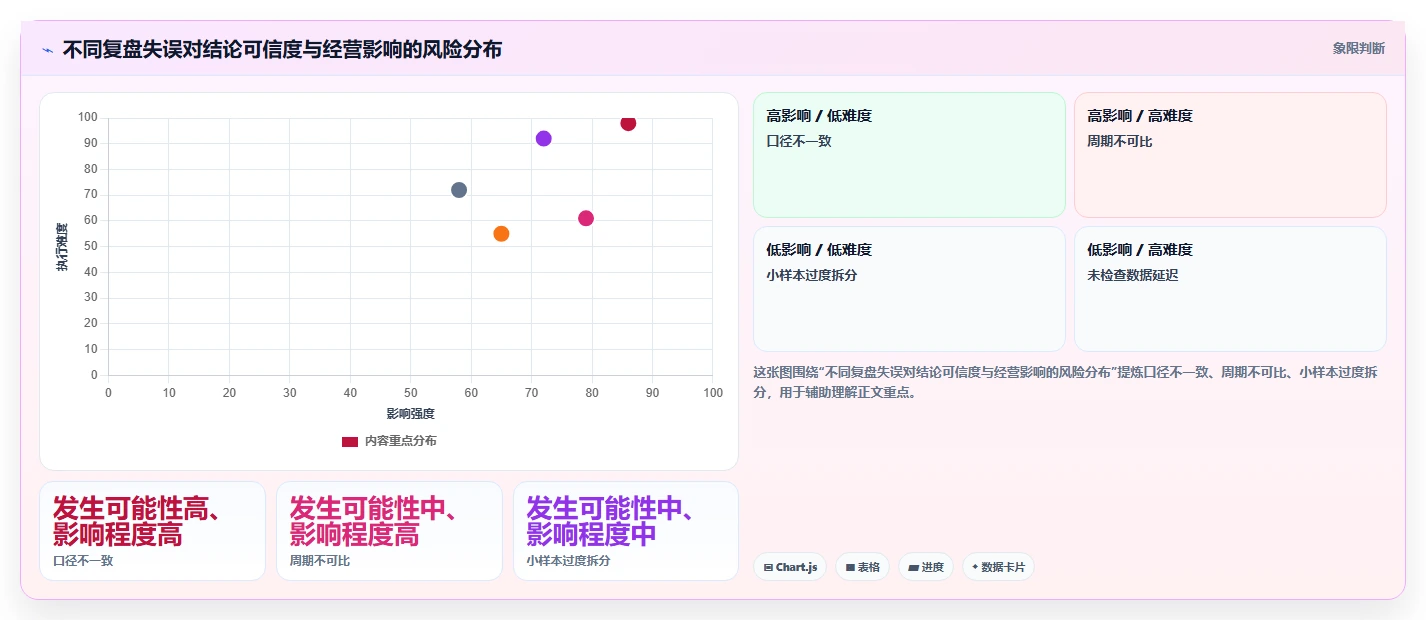
Task: Select the 高影响 / 高难度 quadrant card
Action: (x=1230, y=155)
